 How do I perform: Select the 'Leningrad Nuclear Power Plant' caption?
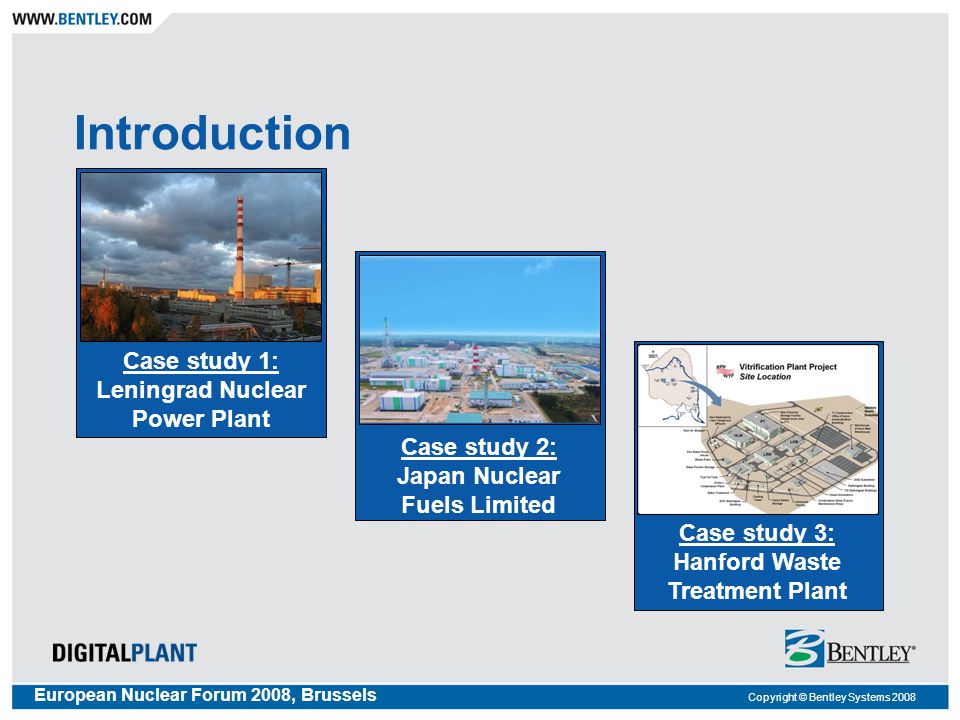pyautogui.click(x=201, y=404)
